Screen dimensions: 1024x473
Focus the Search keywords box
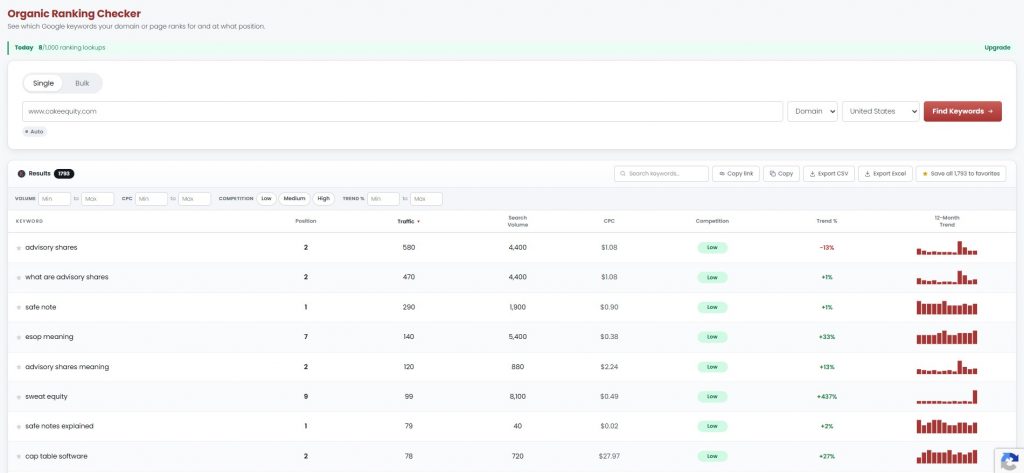pos(661,174)
